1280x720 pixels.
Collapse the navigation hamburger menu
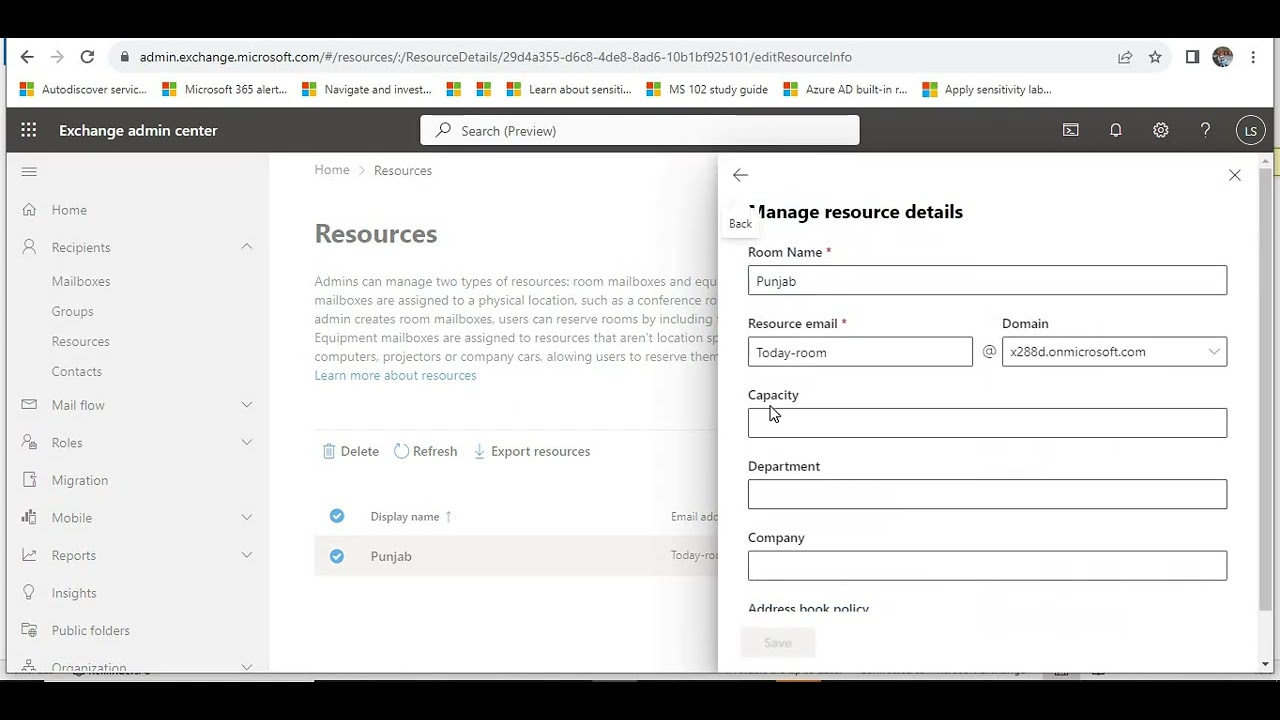(29, 172)
